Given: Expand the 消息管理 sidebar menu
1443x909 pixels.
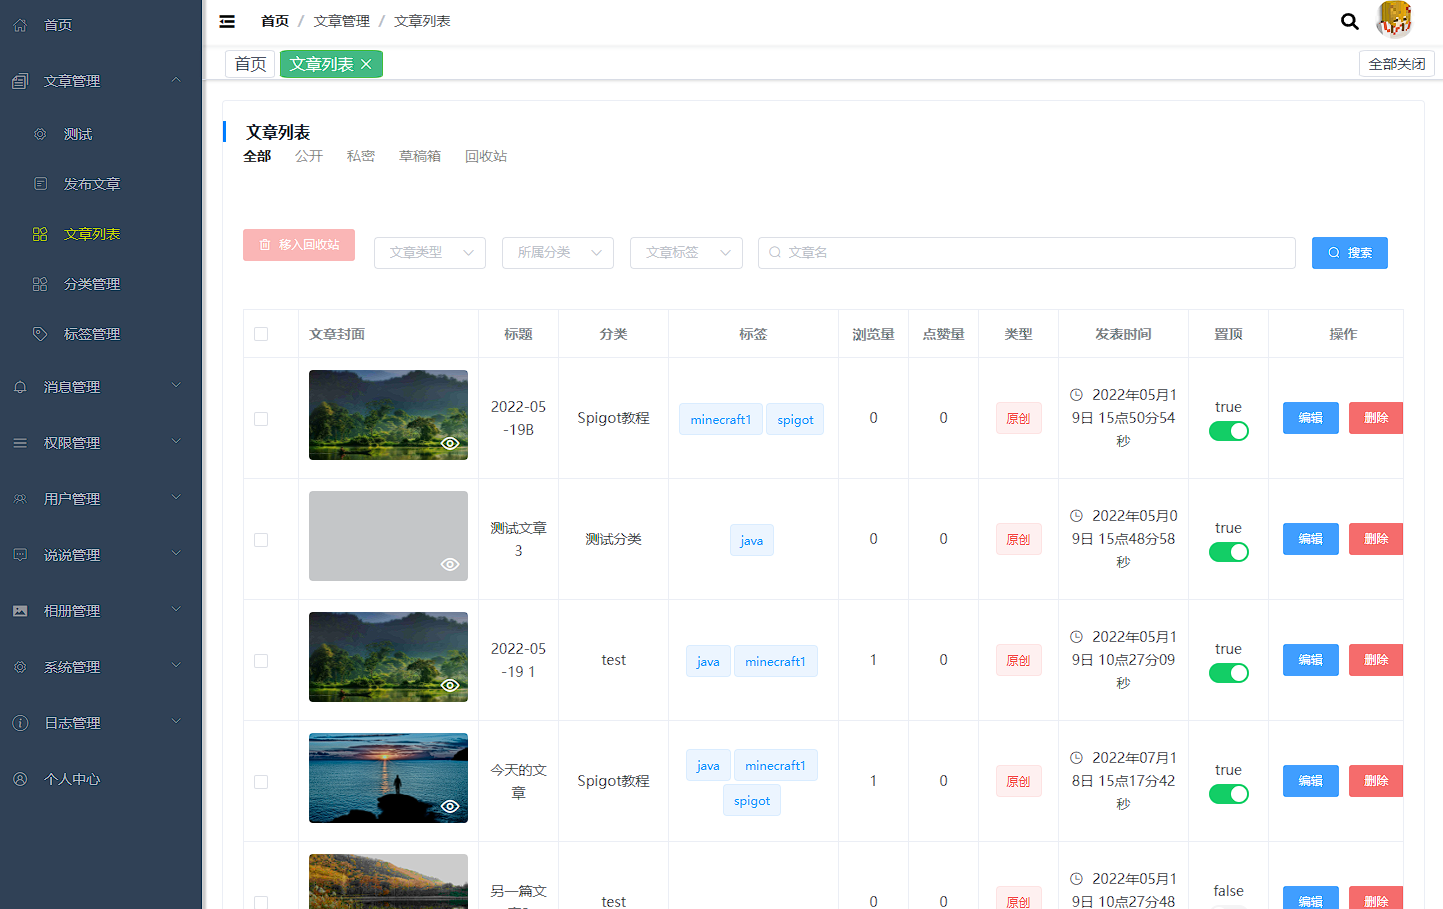Looking at the screenshot, I should 100,387.
